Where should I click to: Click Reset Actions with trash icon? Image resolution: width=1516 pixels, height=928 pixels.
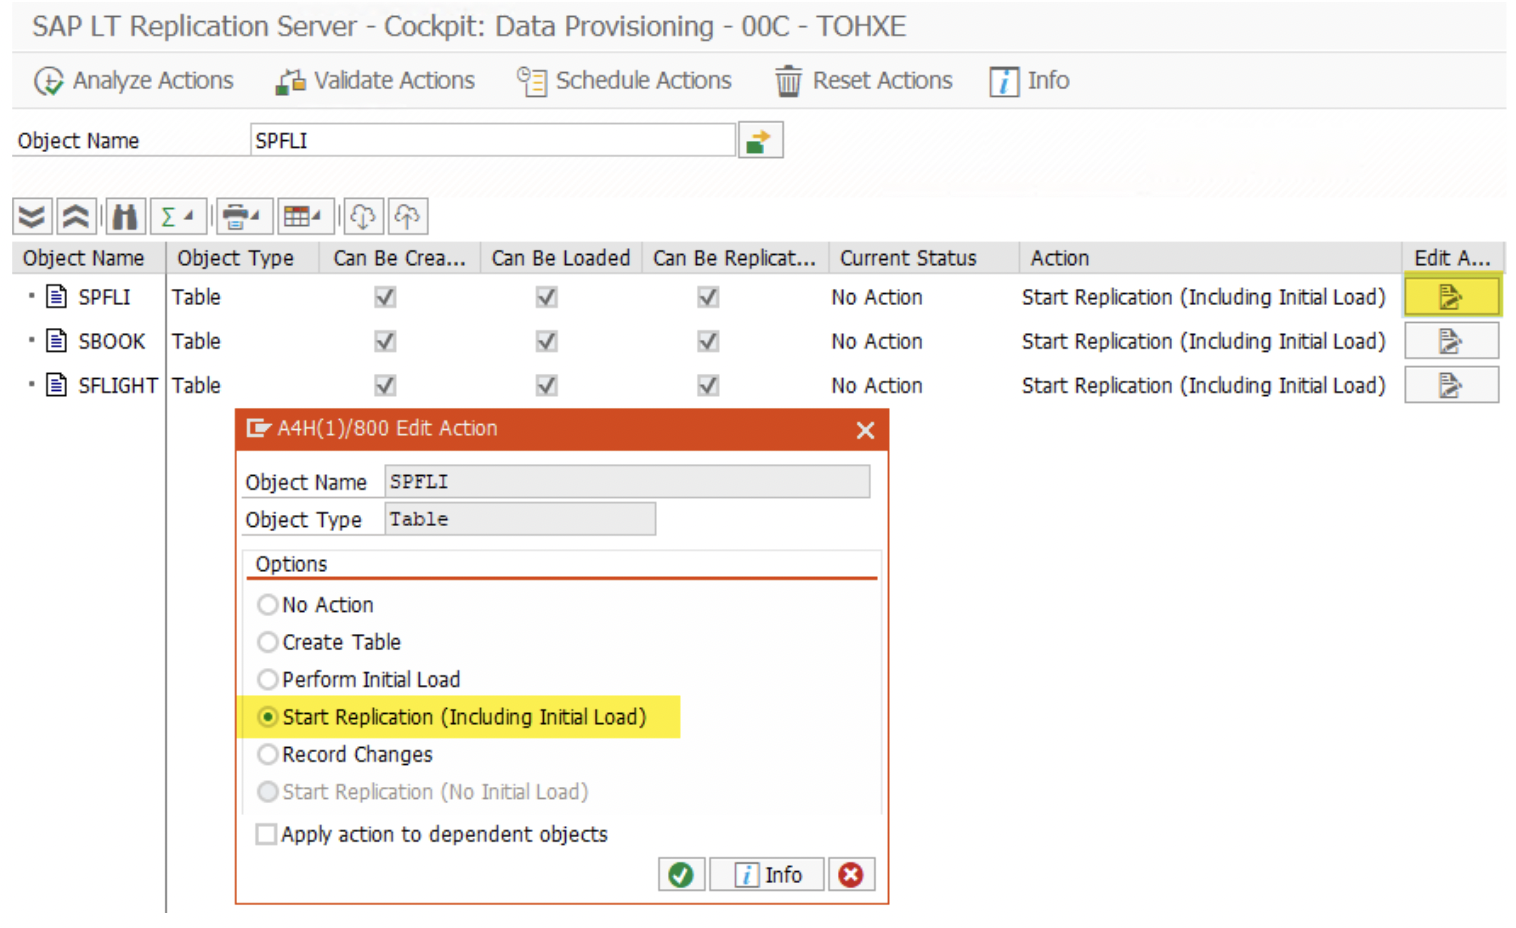864,81
